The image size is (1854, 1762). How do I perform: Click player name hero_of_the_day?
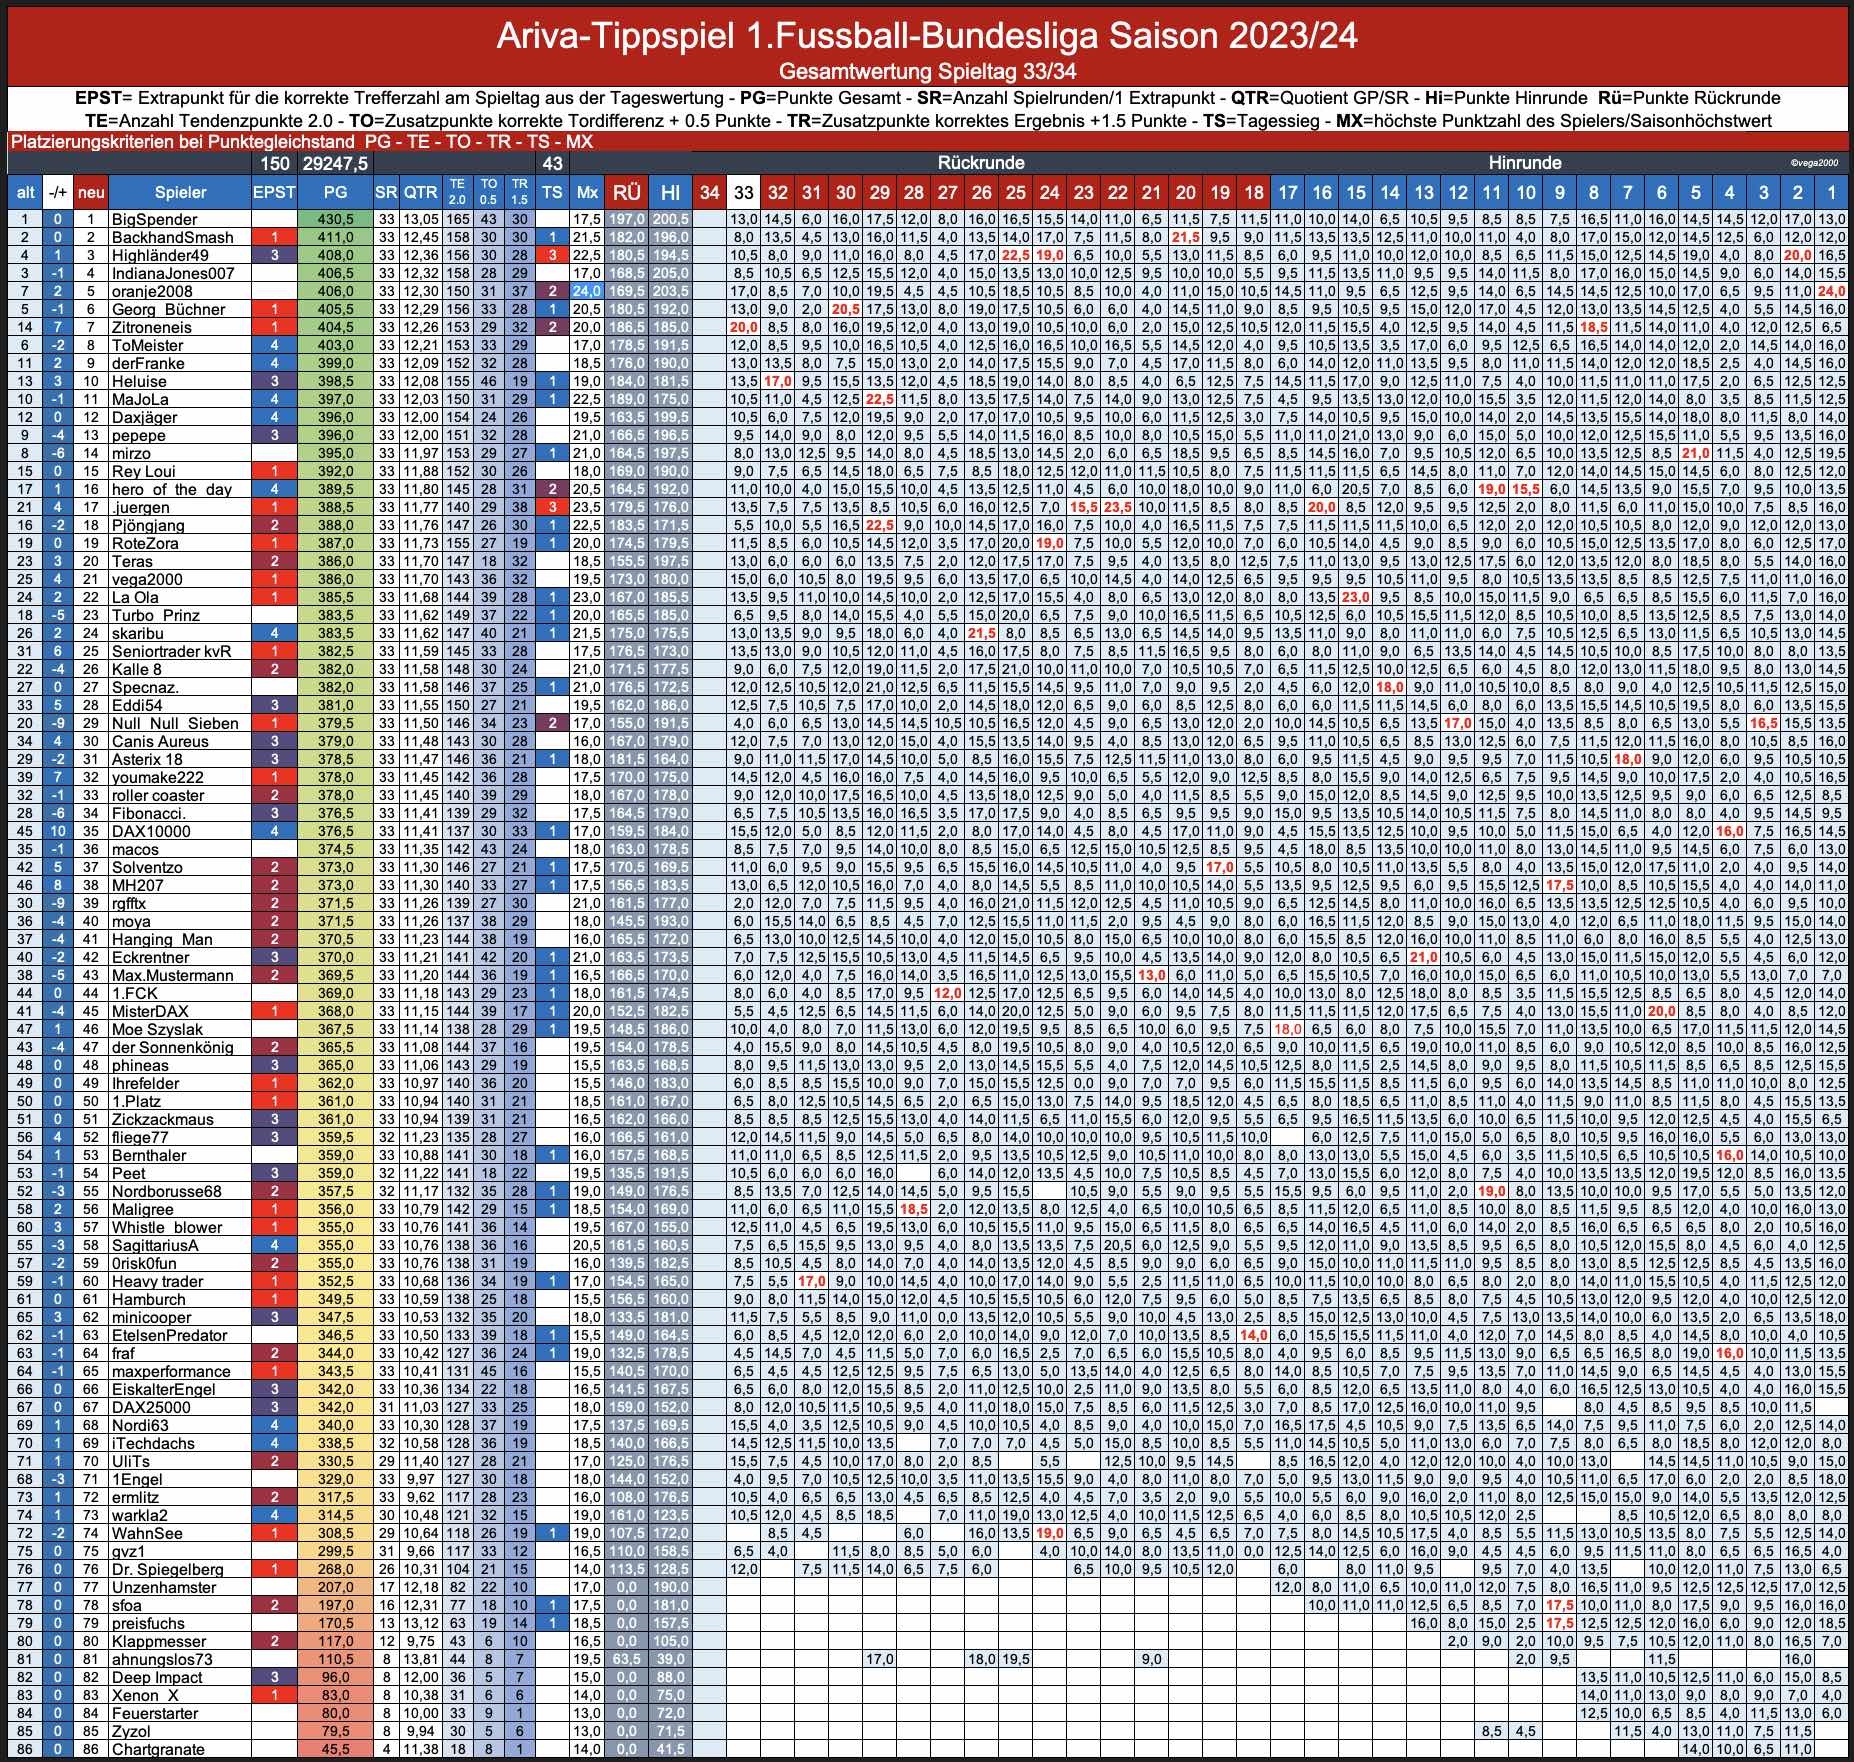(172, 489)
